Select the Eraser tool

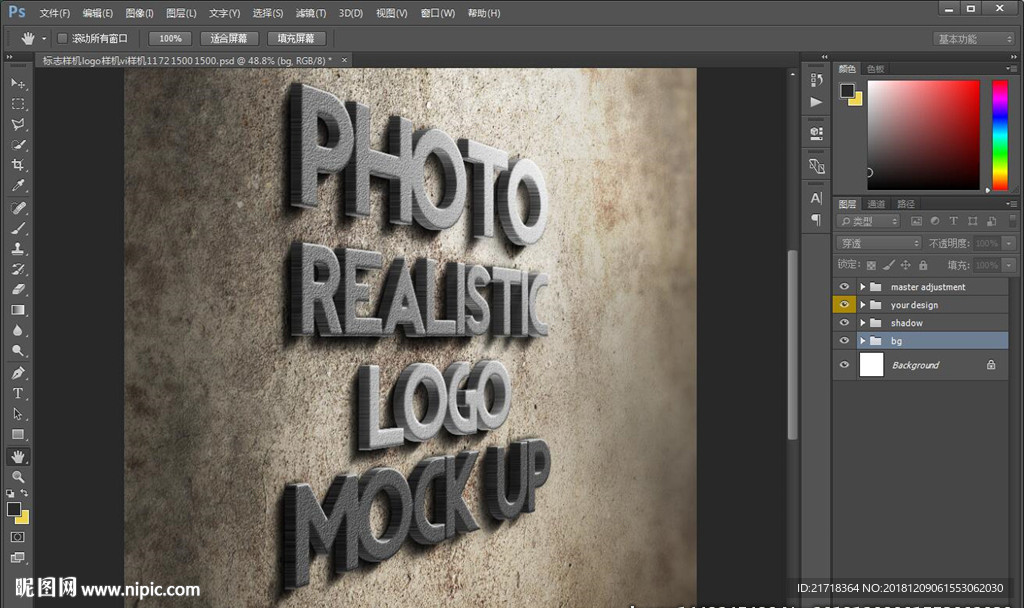[x=18, y=290]
